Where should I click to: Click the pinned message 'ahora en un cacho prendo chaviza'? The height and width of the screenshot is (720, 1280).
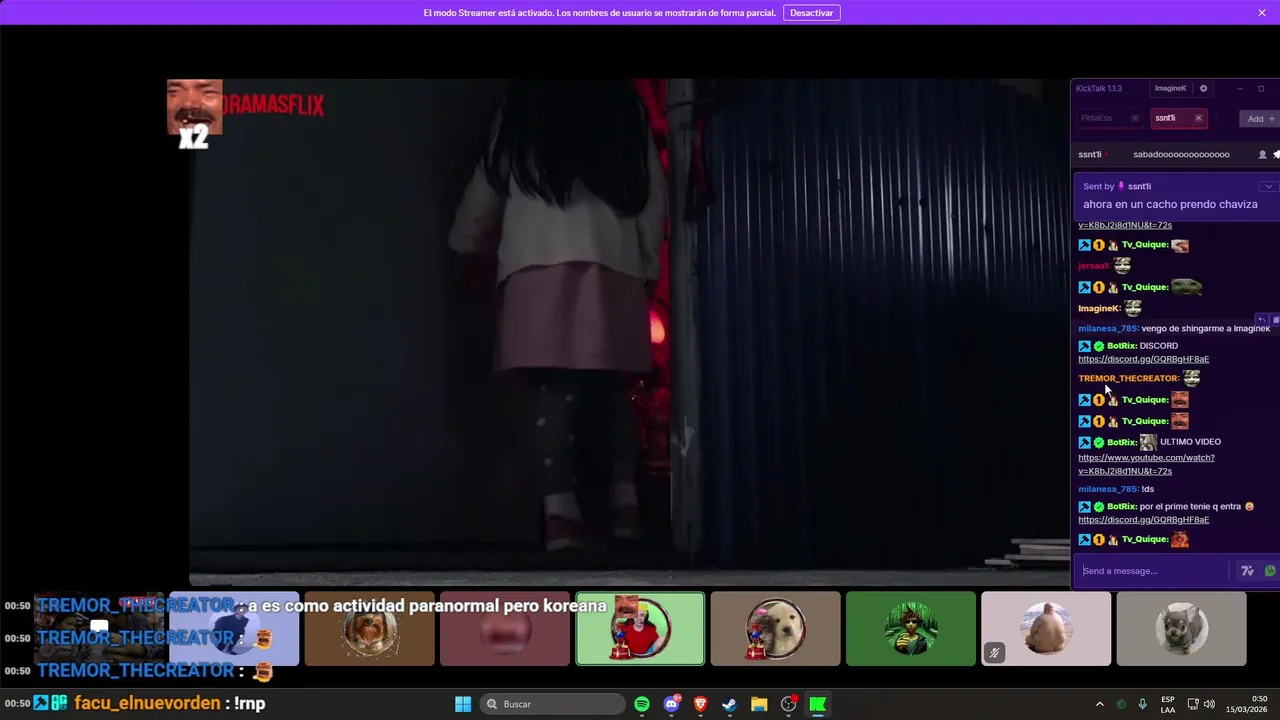pos(1170,204)
